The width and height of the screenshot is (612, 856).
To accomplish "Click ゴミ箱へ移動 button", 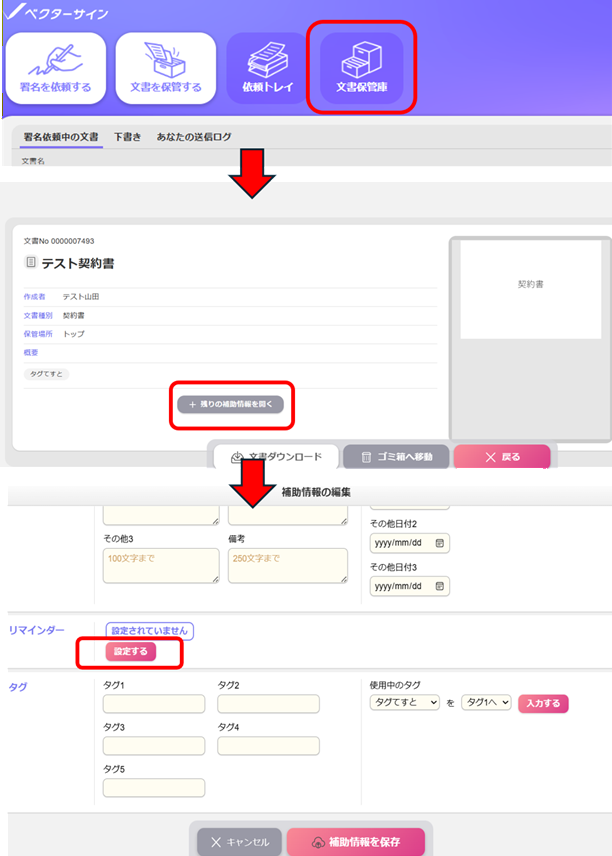I will pos(396,457).
